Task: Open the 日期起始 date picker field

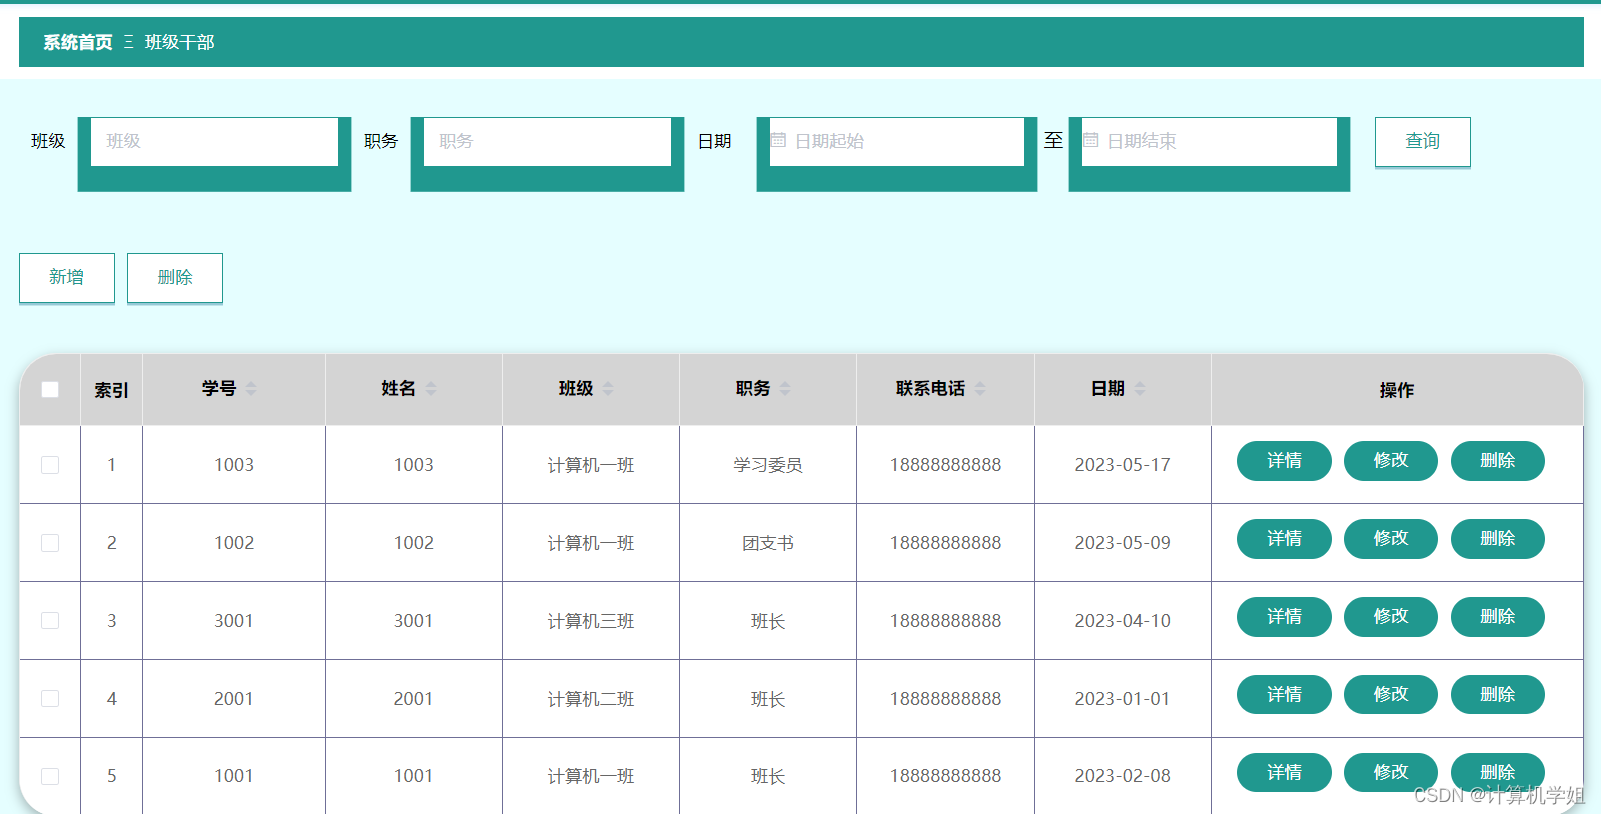Action: tap(897, 142)
